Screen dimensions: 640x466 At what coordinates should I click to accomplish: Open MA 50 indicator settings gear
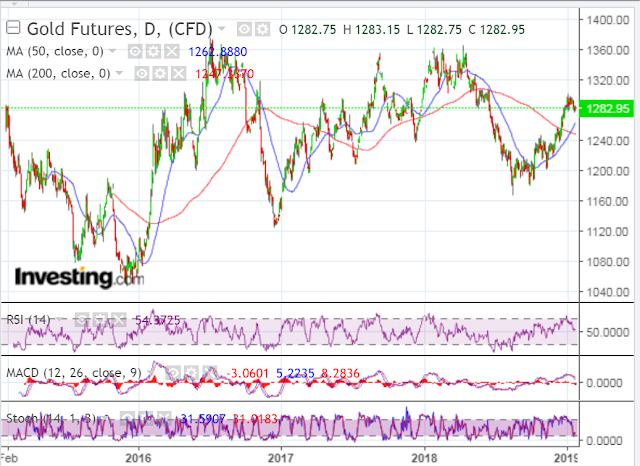point(153,51)
